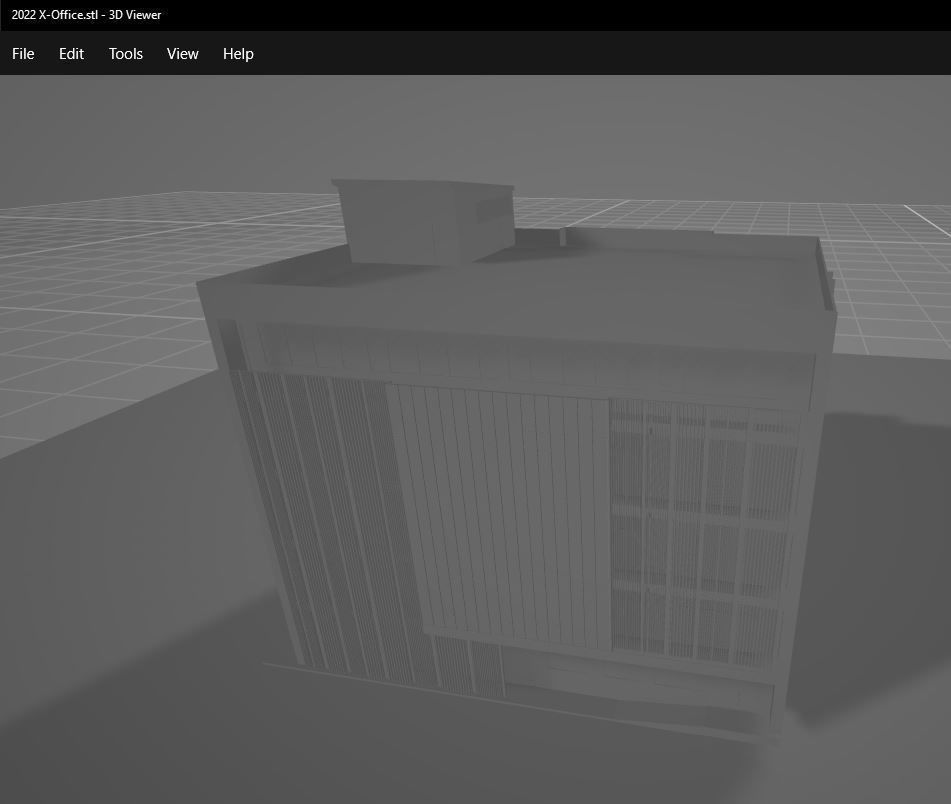Open the Edit menu
The image size is (951, 804).
71,54
